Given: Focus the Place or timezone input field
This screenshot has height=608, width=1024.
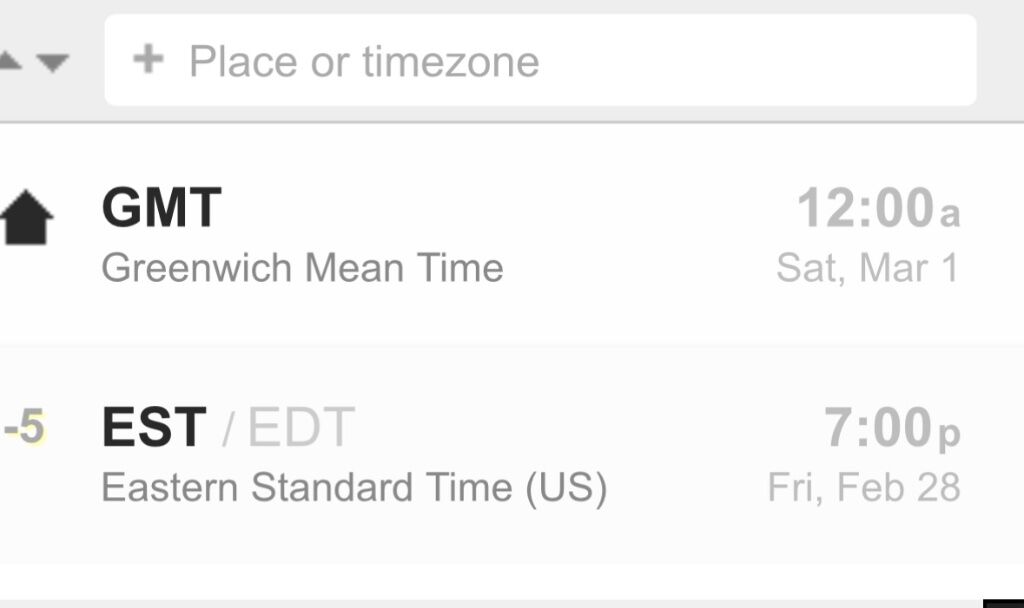Looking at the screenshot, I should [540, 60].
